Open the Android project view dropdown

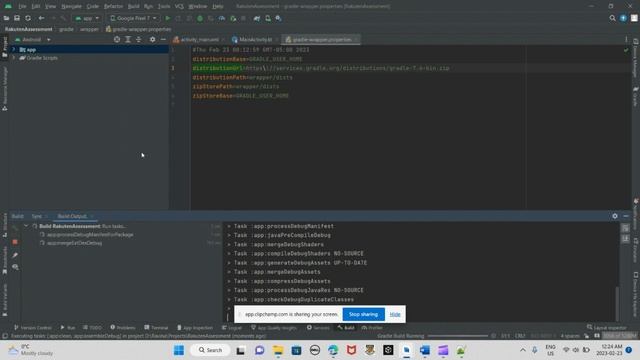33,40
